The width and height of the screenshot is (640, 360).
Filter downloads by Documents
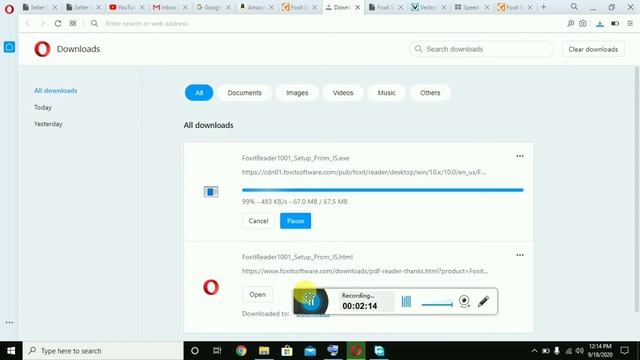click(x=244, y=93)
